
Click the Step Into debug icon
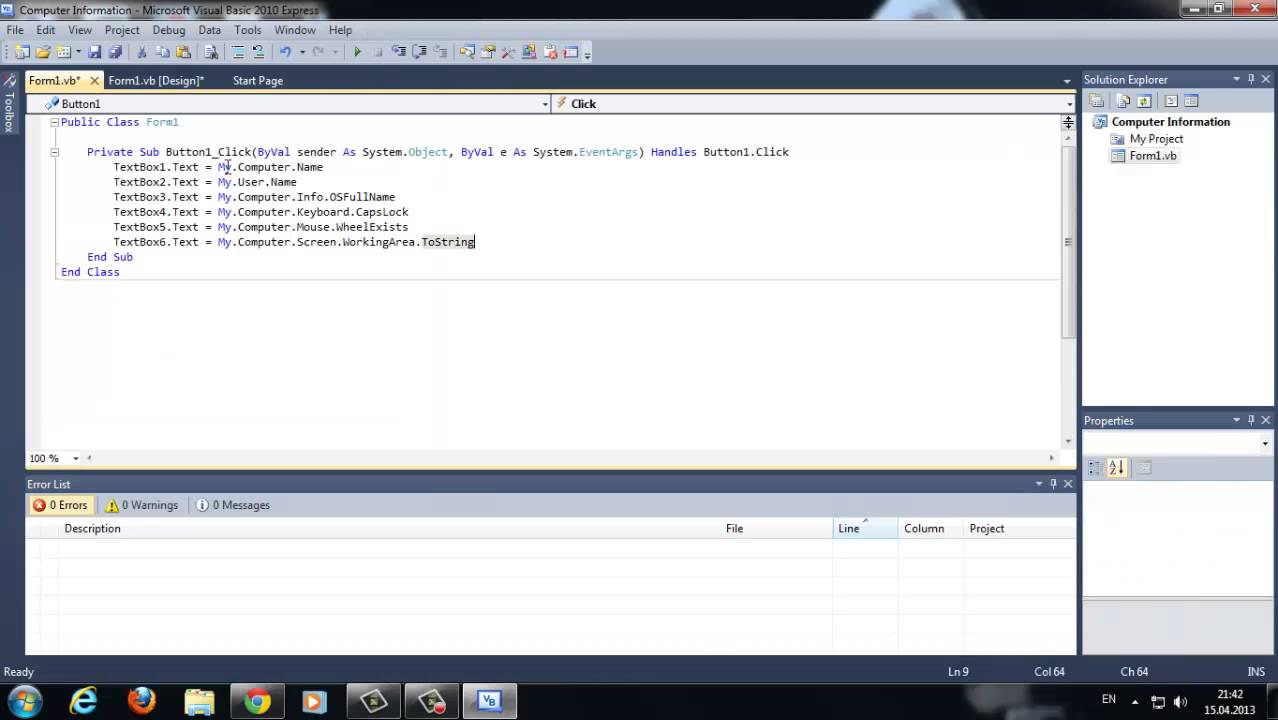click(x=399, y=52)
